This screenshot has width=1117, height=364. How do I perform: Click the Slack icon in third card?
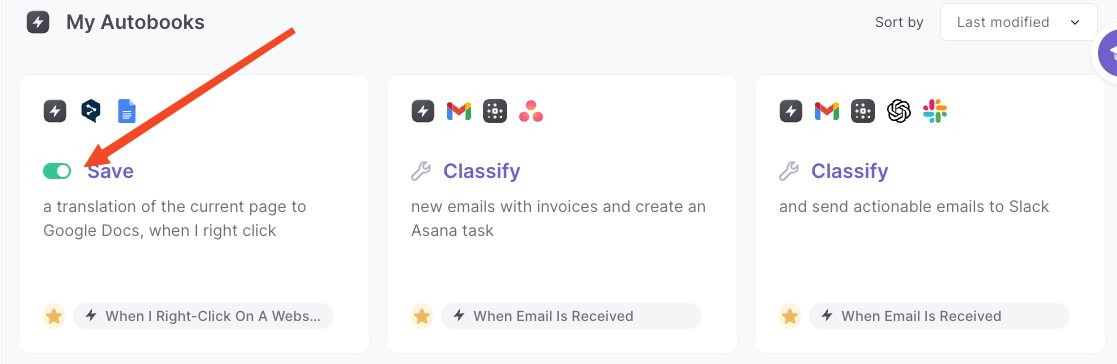click(935, 111)
